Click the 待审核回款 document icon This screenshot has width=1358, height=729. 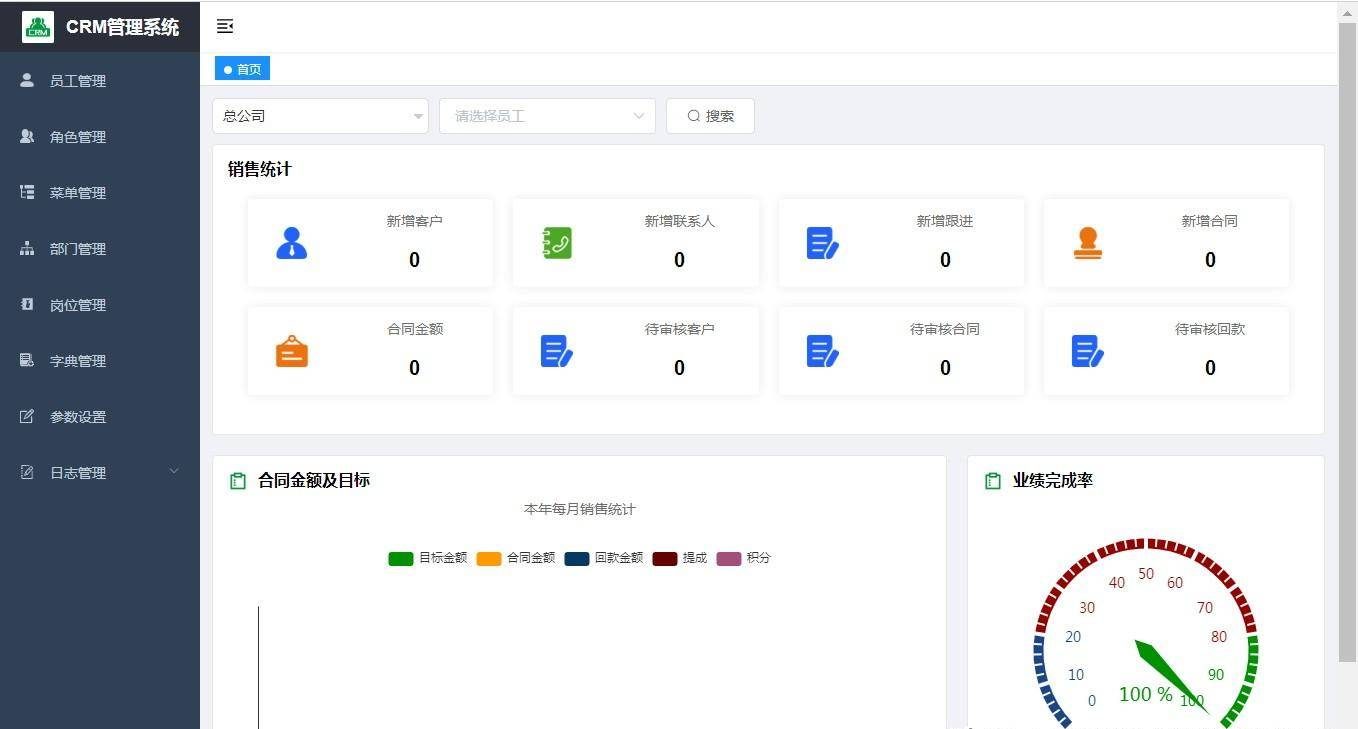pos(1087,351)
